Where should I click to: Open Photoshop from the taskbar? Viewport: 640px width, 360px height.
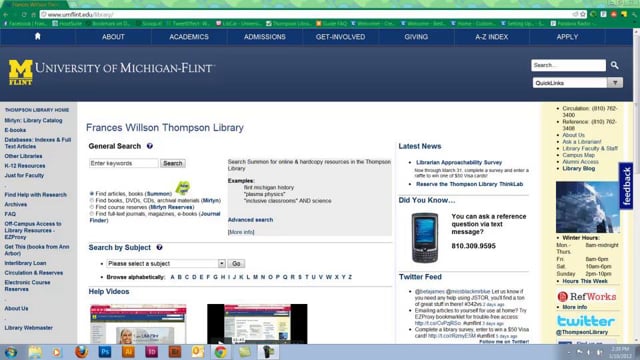pyautogui.click(x=105, y=352)
